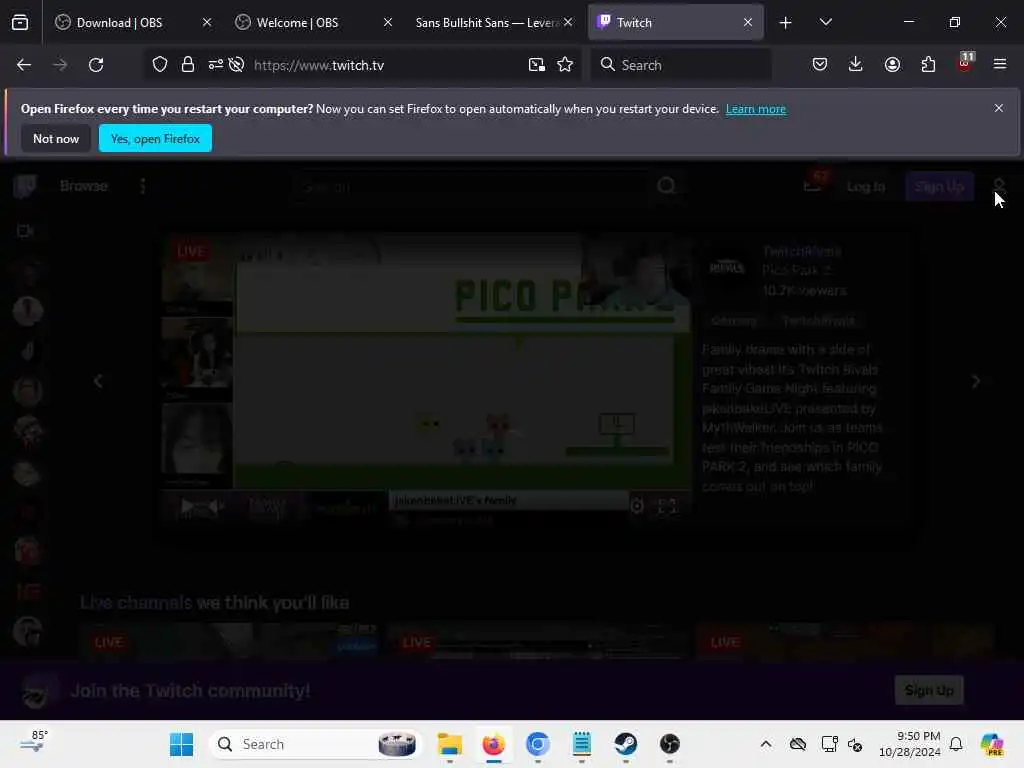This screenshot has width=1024, height=768.
Task: Open Twitch Browse page
Action: (x=84, y=186)
